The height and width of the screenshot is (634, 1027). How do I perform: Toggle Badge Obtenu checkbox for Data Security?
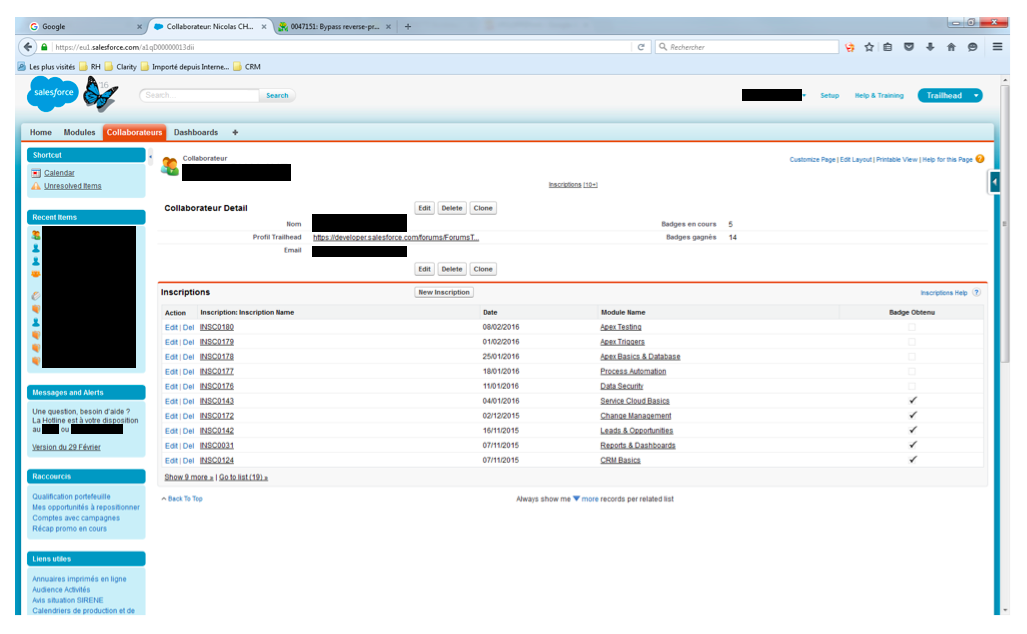tap(911, 386)
